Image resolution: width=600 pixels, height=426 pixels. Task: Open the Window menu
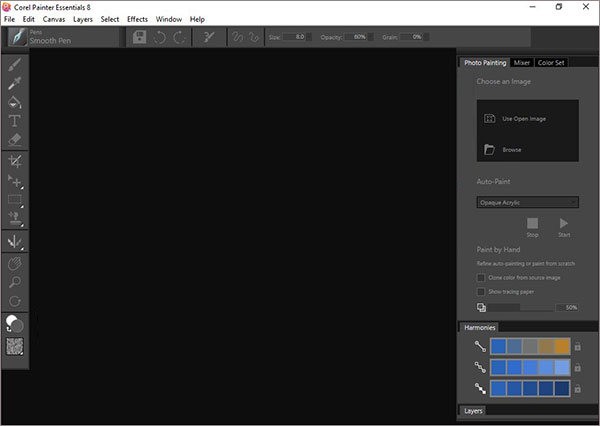169,19
